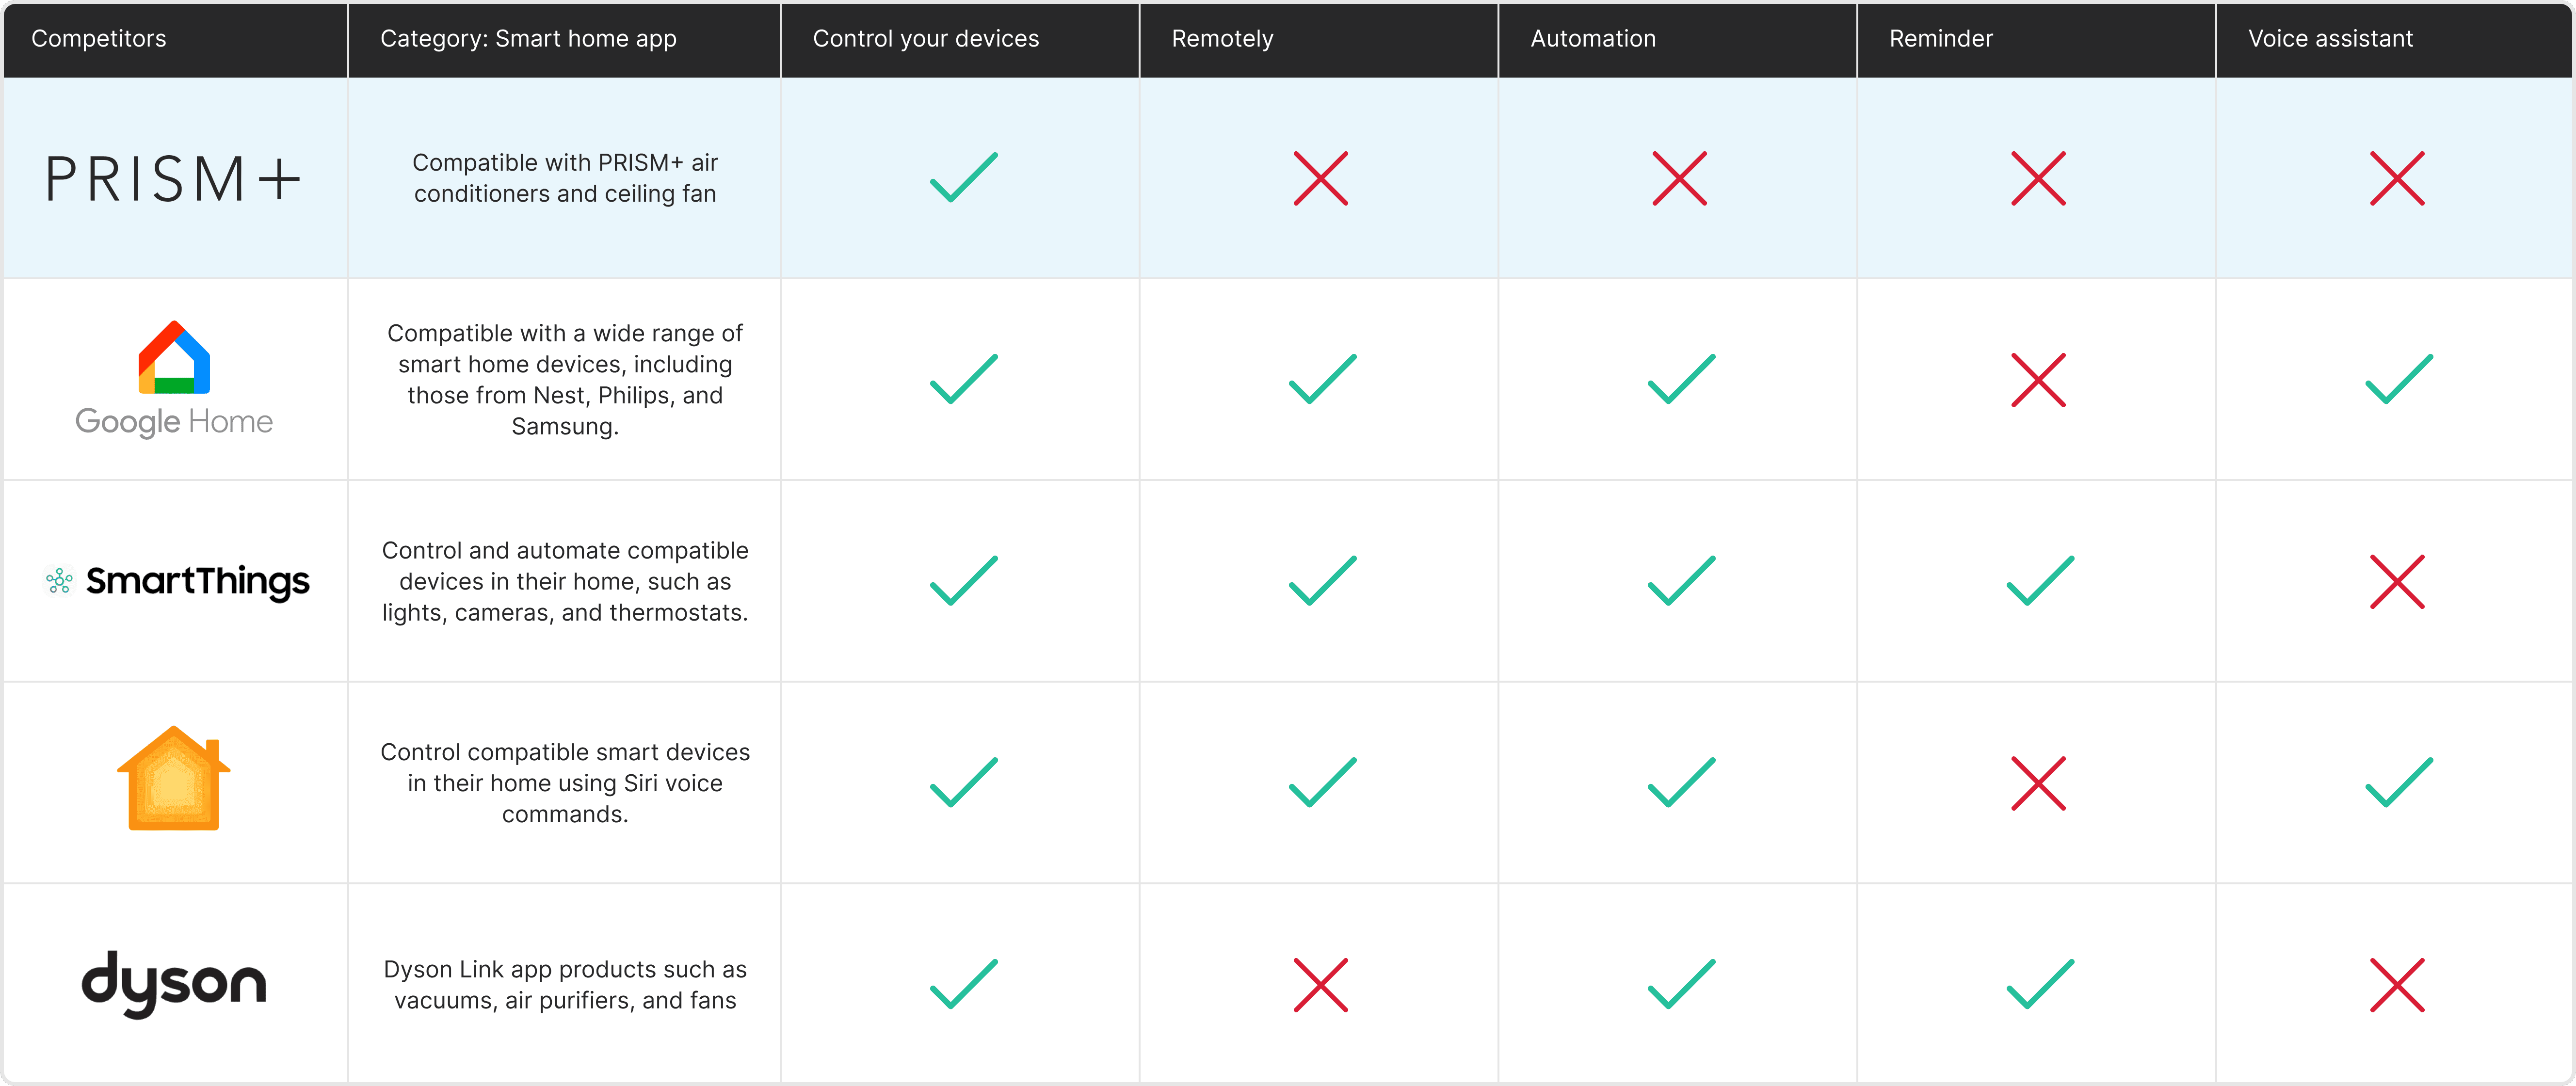Click PRISM+ Voice assistant red cross
Viewport: 2576px width, 1086px height.
click(2398, 178)
